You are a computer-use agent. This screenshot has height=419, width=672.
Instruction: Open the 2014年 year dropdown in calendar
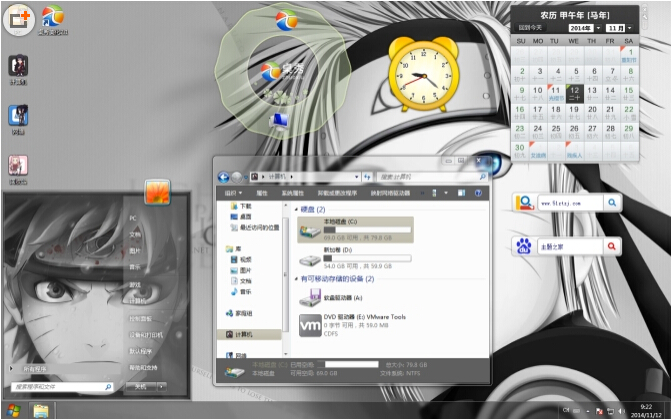[598, 28]
